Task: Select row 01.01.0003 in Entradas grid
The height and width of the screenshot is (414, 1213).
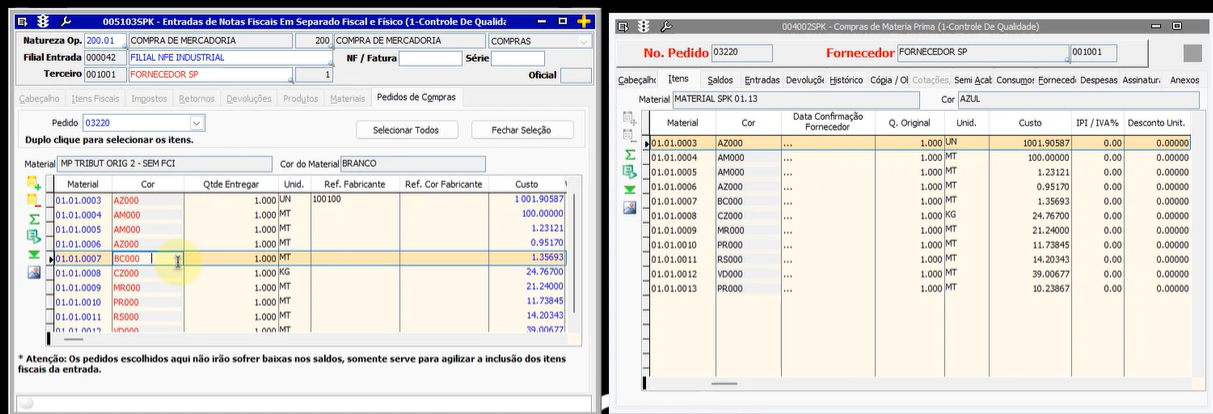Action: 307,200
